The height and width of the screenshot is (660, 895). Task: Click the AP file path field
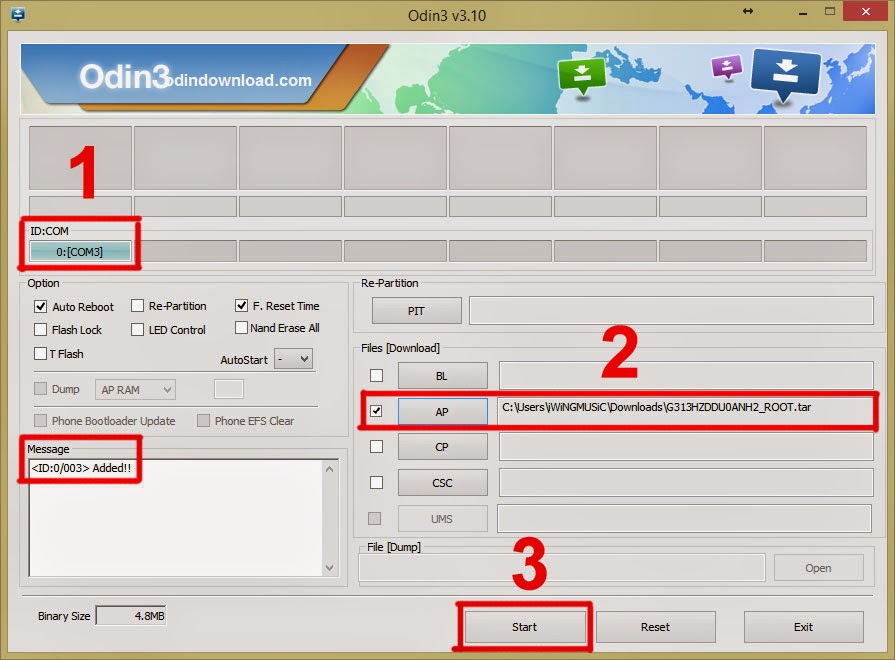tap(685, 411)
